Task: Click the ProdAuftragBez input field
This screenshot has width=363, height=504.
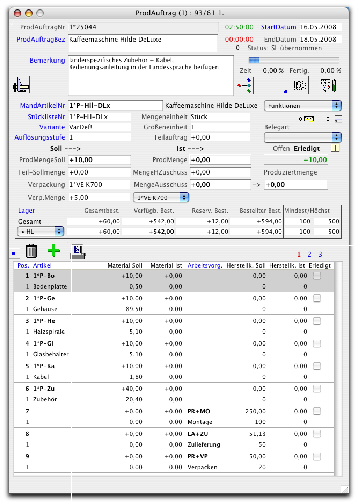Action: click(x=143, y=43)
